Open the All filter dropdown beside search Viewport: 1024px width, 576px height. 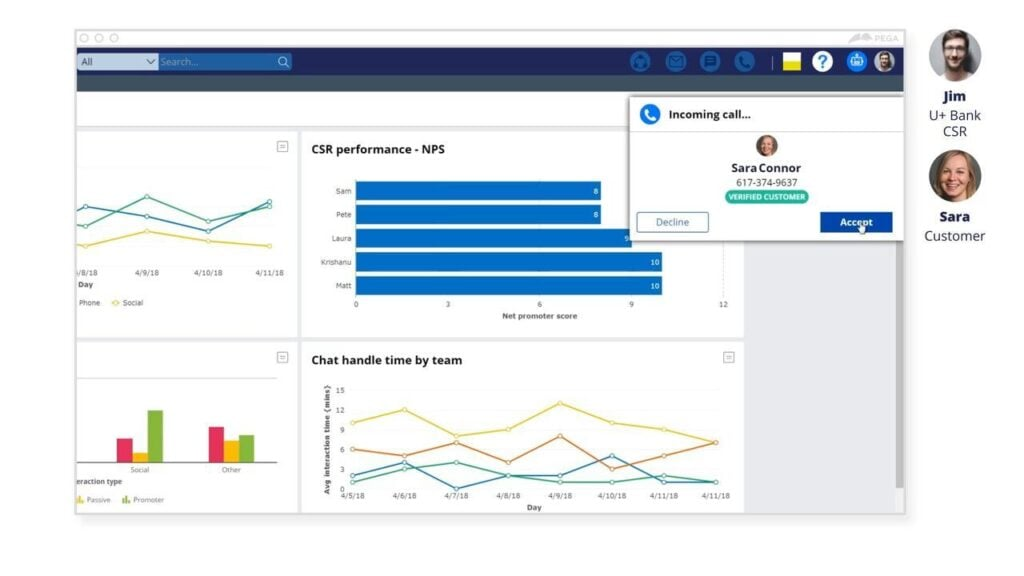tap(117, 61)
